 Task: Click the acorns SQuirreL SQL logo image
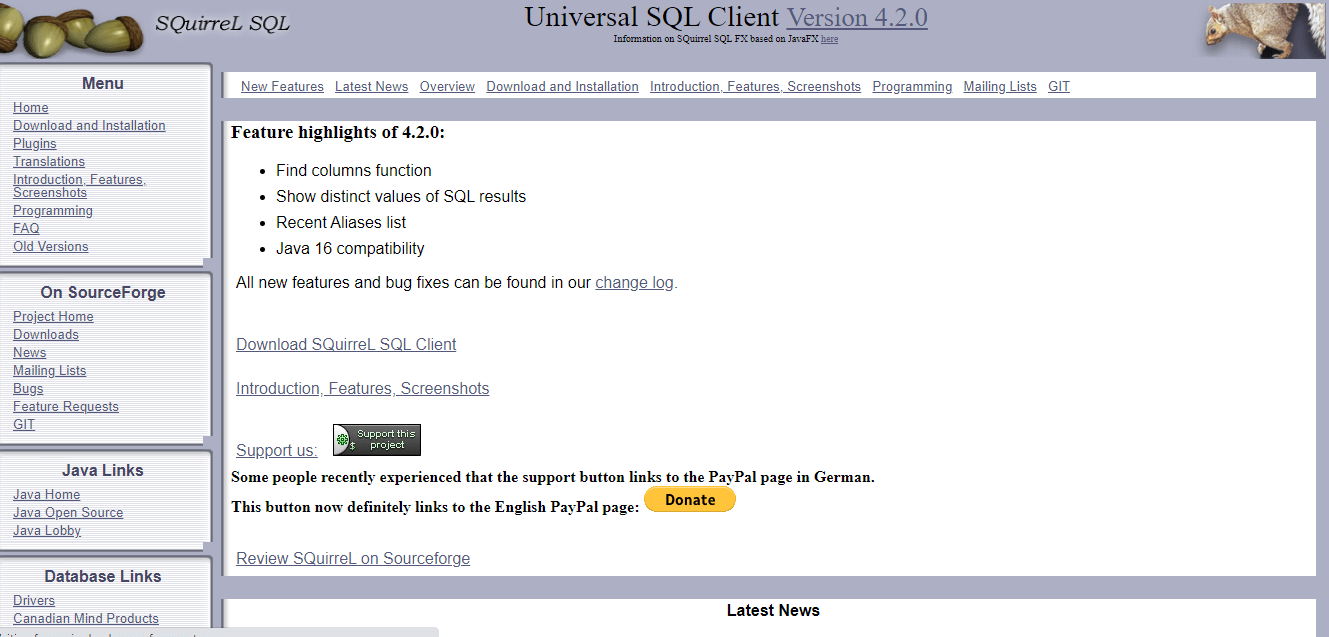pyautogui.click(x=148, y=30)
